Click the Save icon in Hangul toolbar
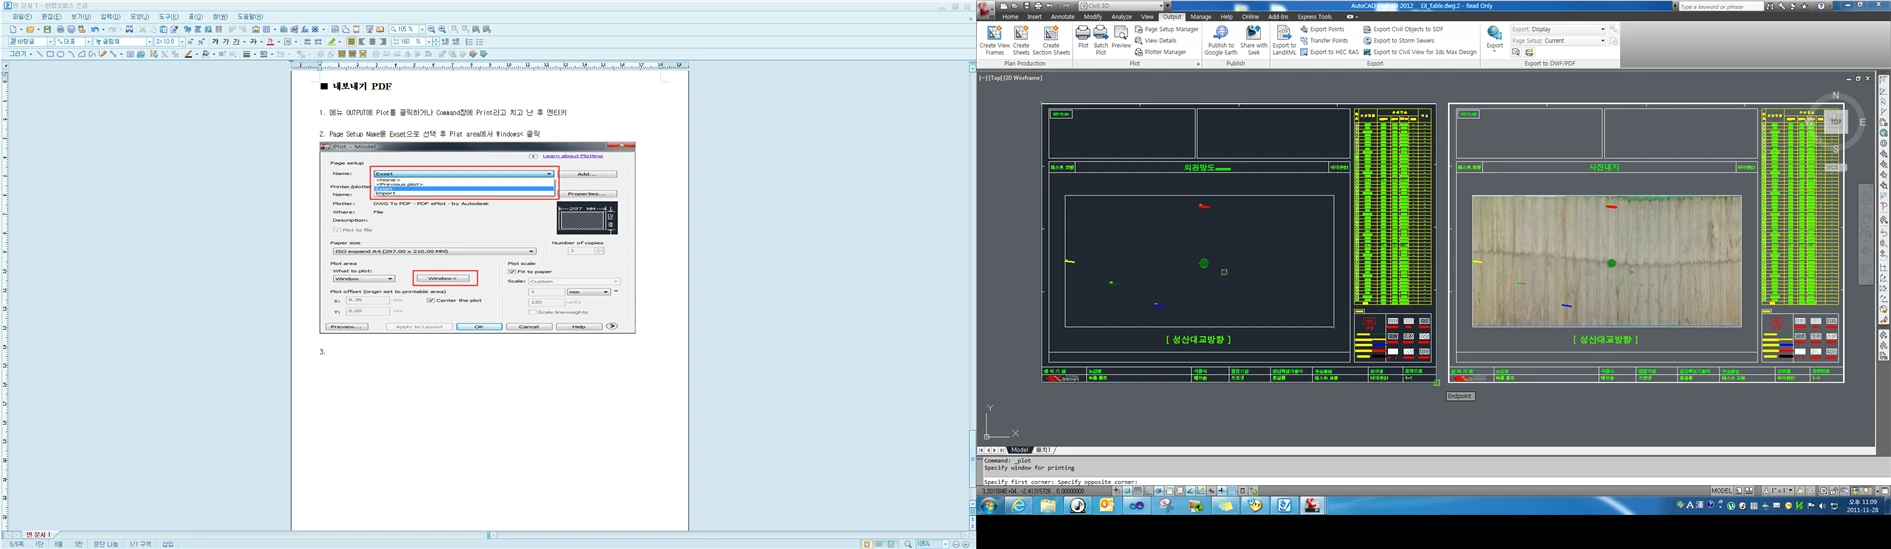The height and width of the screenshot is (549, 1891). click(x=47, y=29)
